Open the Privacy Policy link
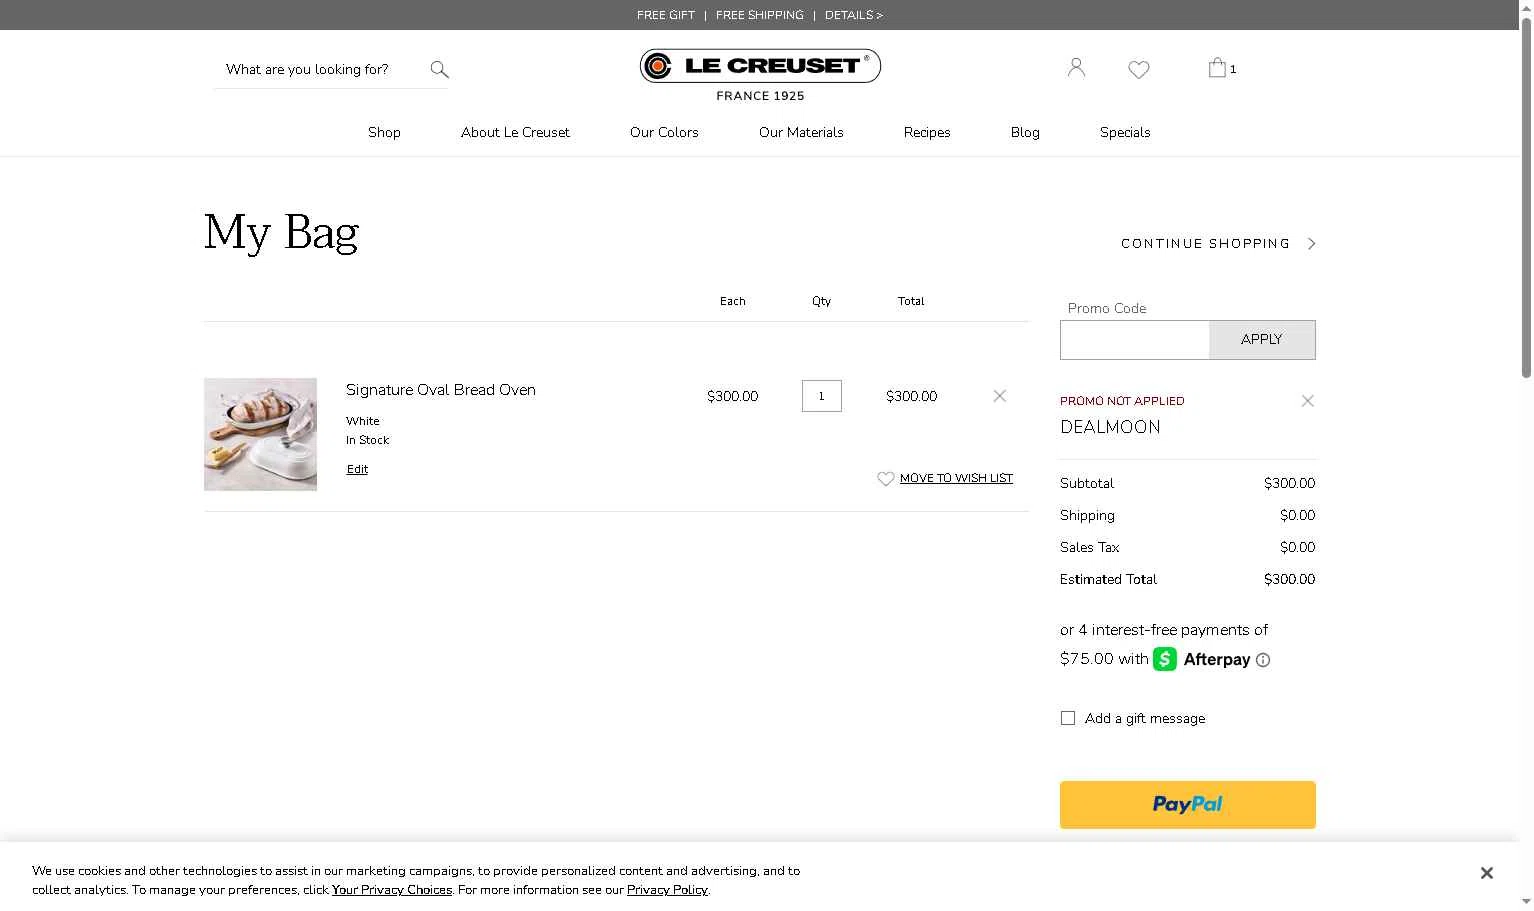This screenshot has height=911, width=1534. (667, 890)
